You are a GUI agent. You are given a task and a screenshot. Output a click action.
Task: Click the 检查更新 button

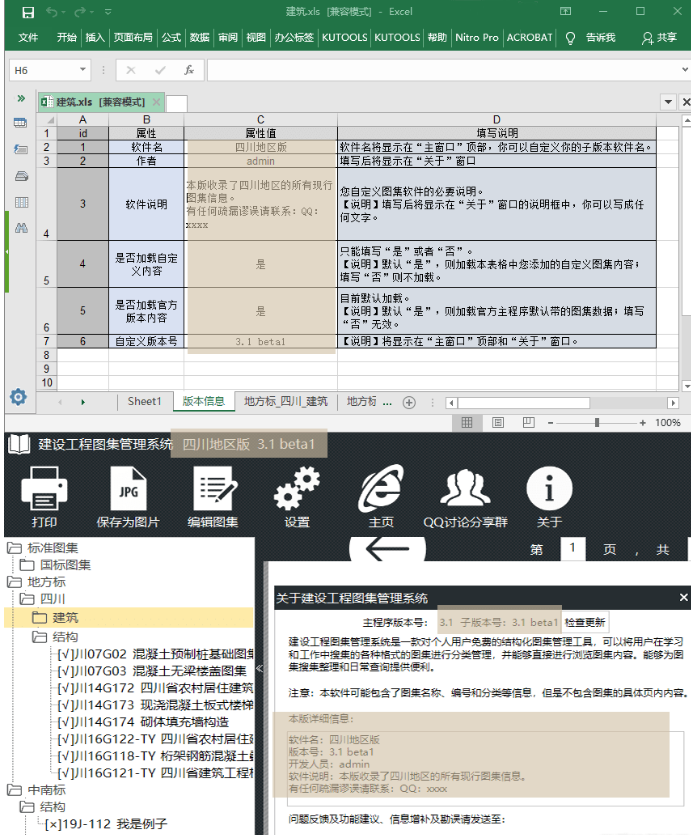[585, 622]
